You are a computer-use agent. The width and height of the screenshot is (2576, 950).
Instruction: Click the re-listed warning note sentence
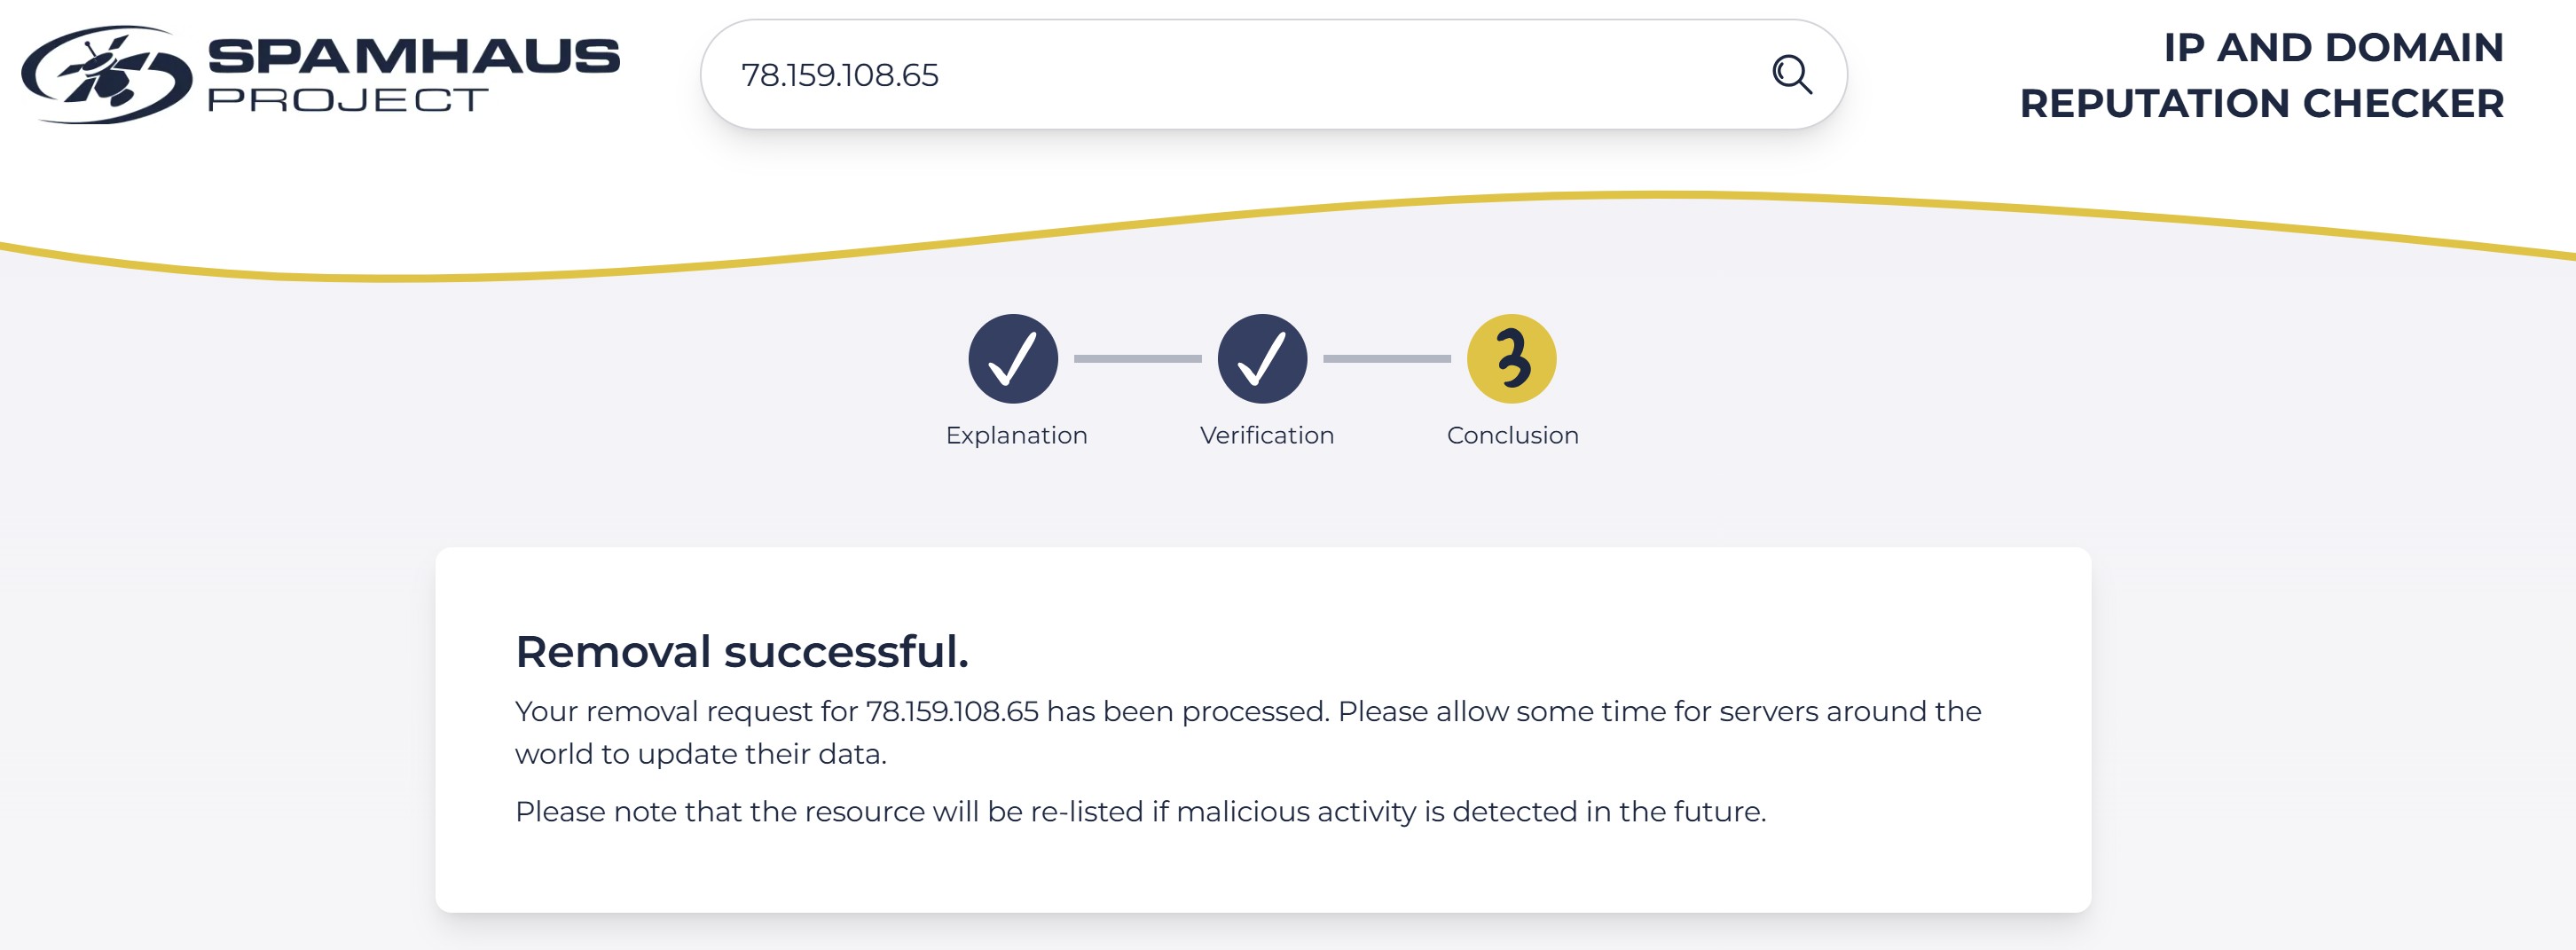pos(1140,811)
